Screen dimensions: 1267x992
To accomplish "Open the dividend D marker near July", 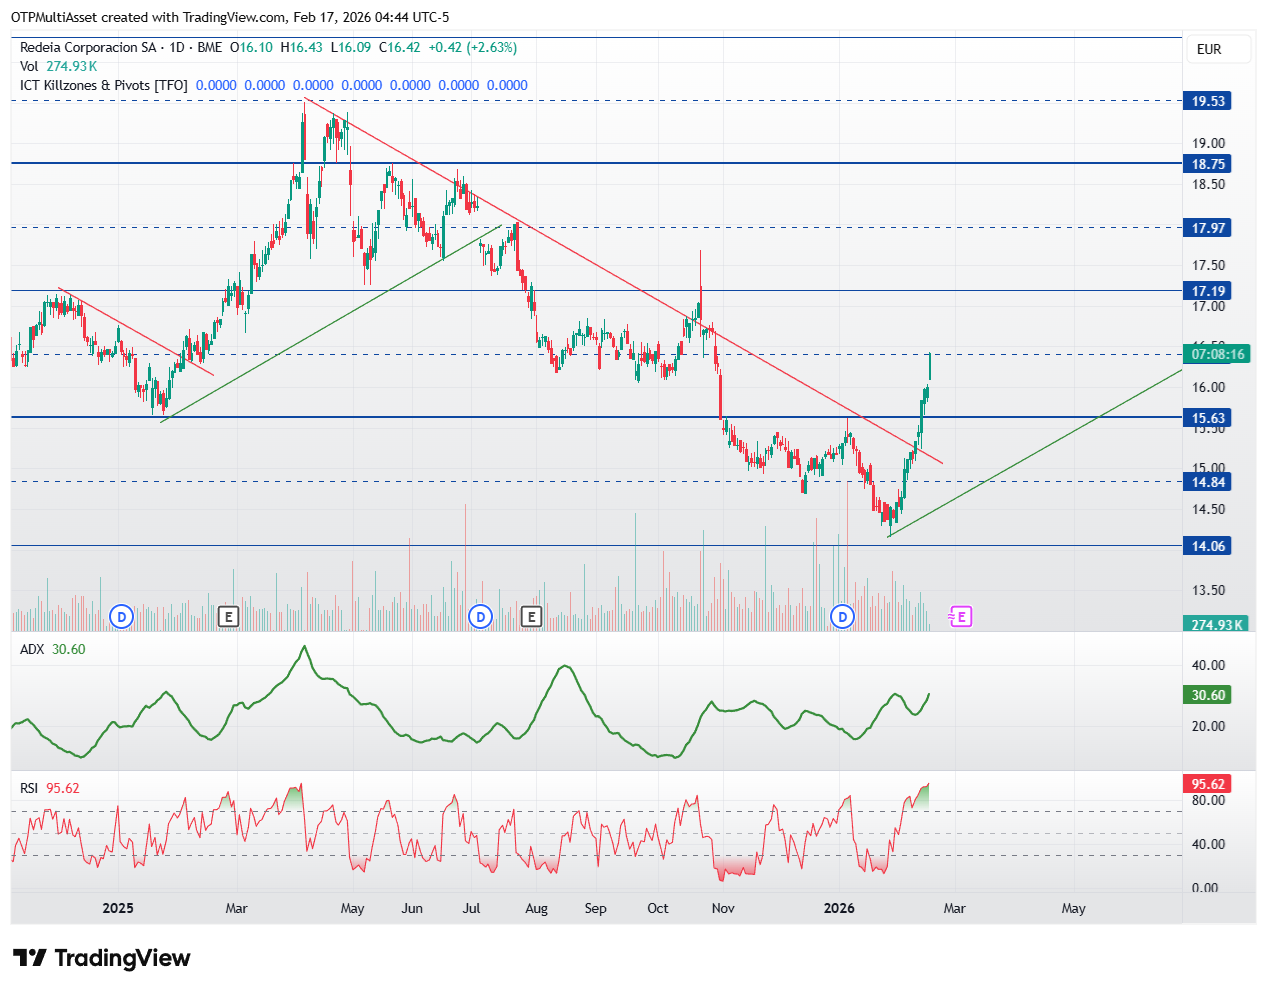I will click(x=481, y=617).
